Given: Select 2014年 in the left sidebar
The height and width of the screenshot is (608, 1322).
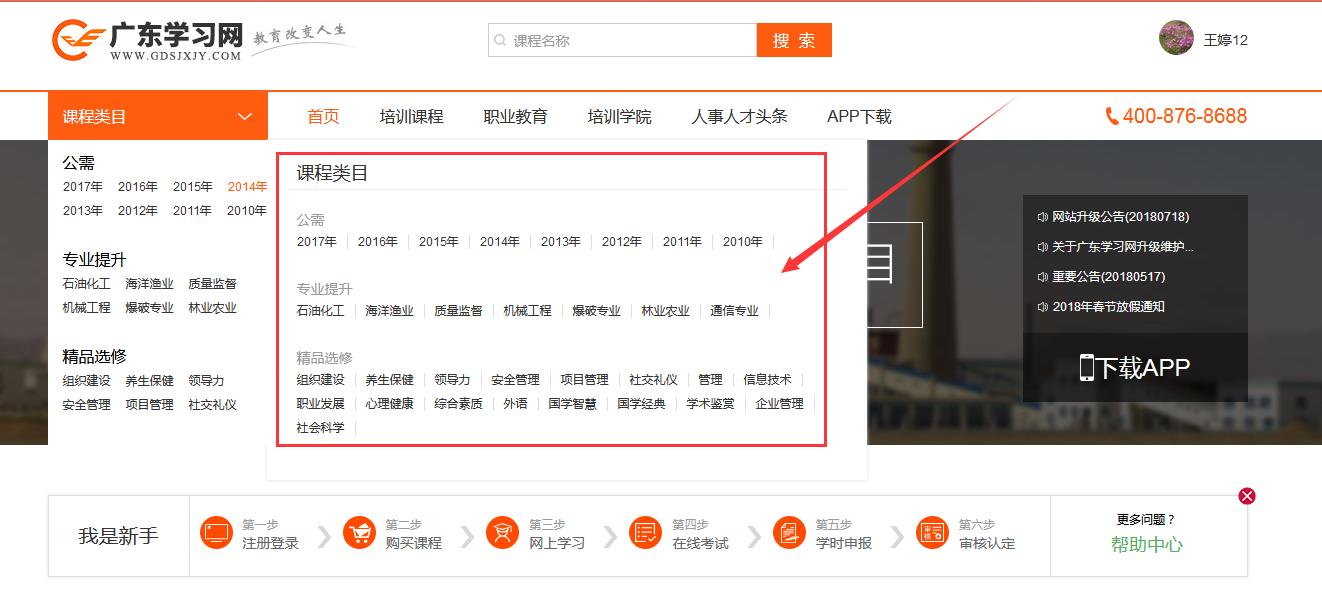Looking at the screenshot, I should 247,187.
